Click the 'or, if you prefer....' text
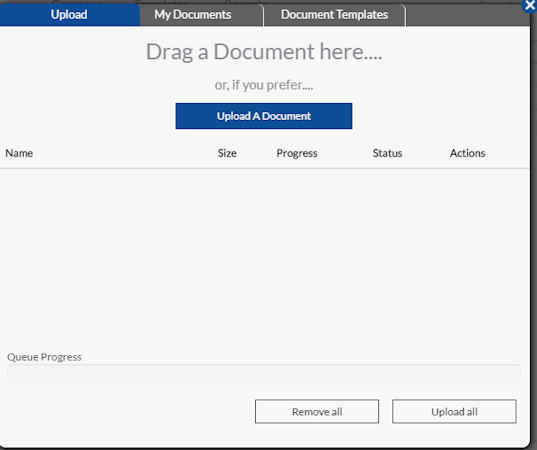 [264, 85]
